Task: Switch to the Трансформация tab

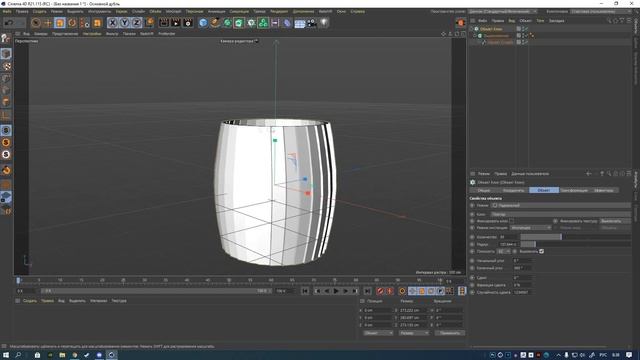Action: click(574, 190)
